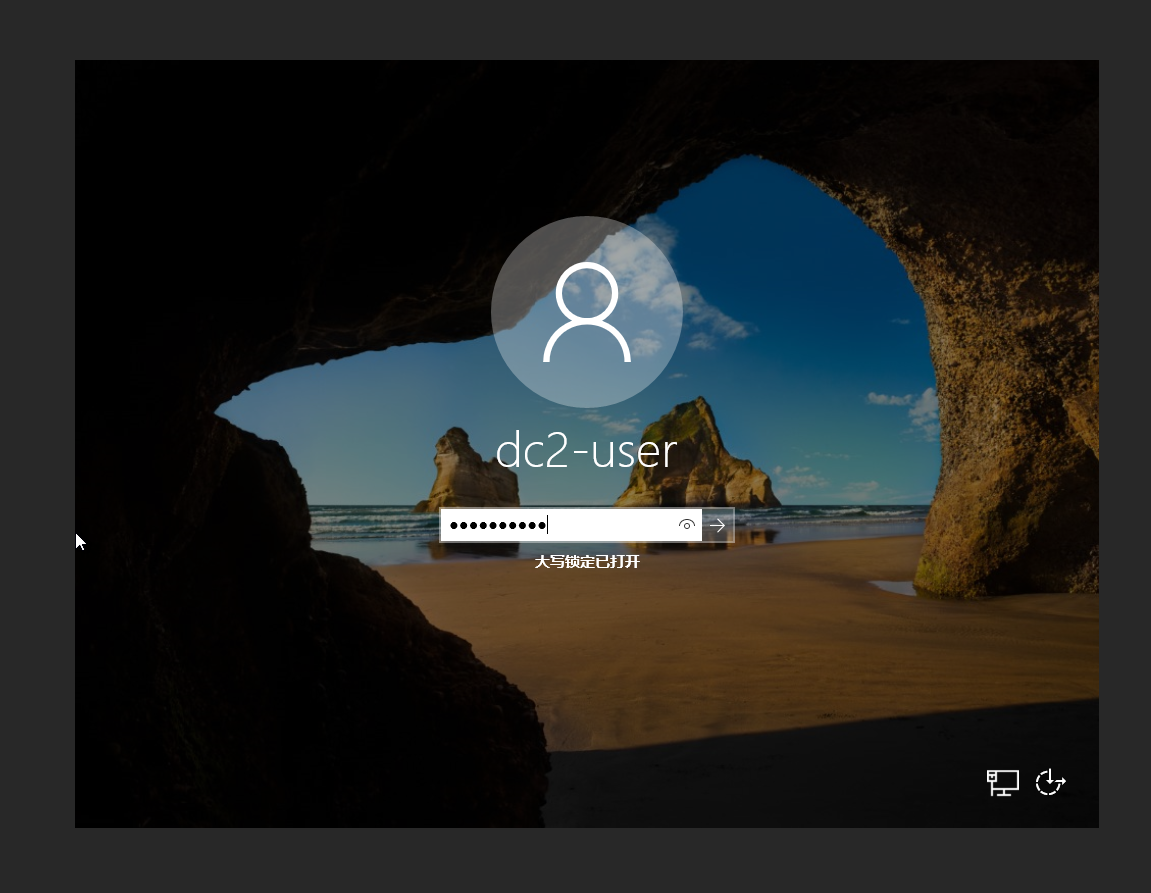Click the caps lock warning 大写锁定已打开

click(x=587, y=562)
